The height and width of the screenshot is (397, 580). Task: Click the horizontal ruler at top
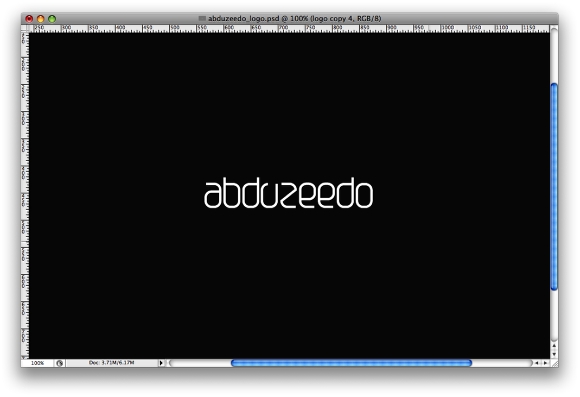[289, 28]
